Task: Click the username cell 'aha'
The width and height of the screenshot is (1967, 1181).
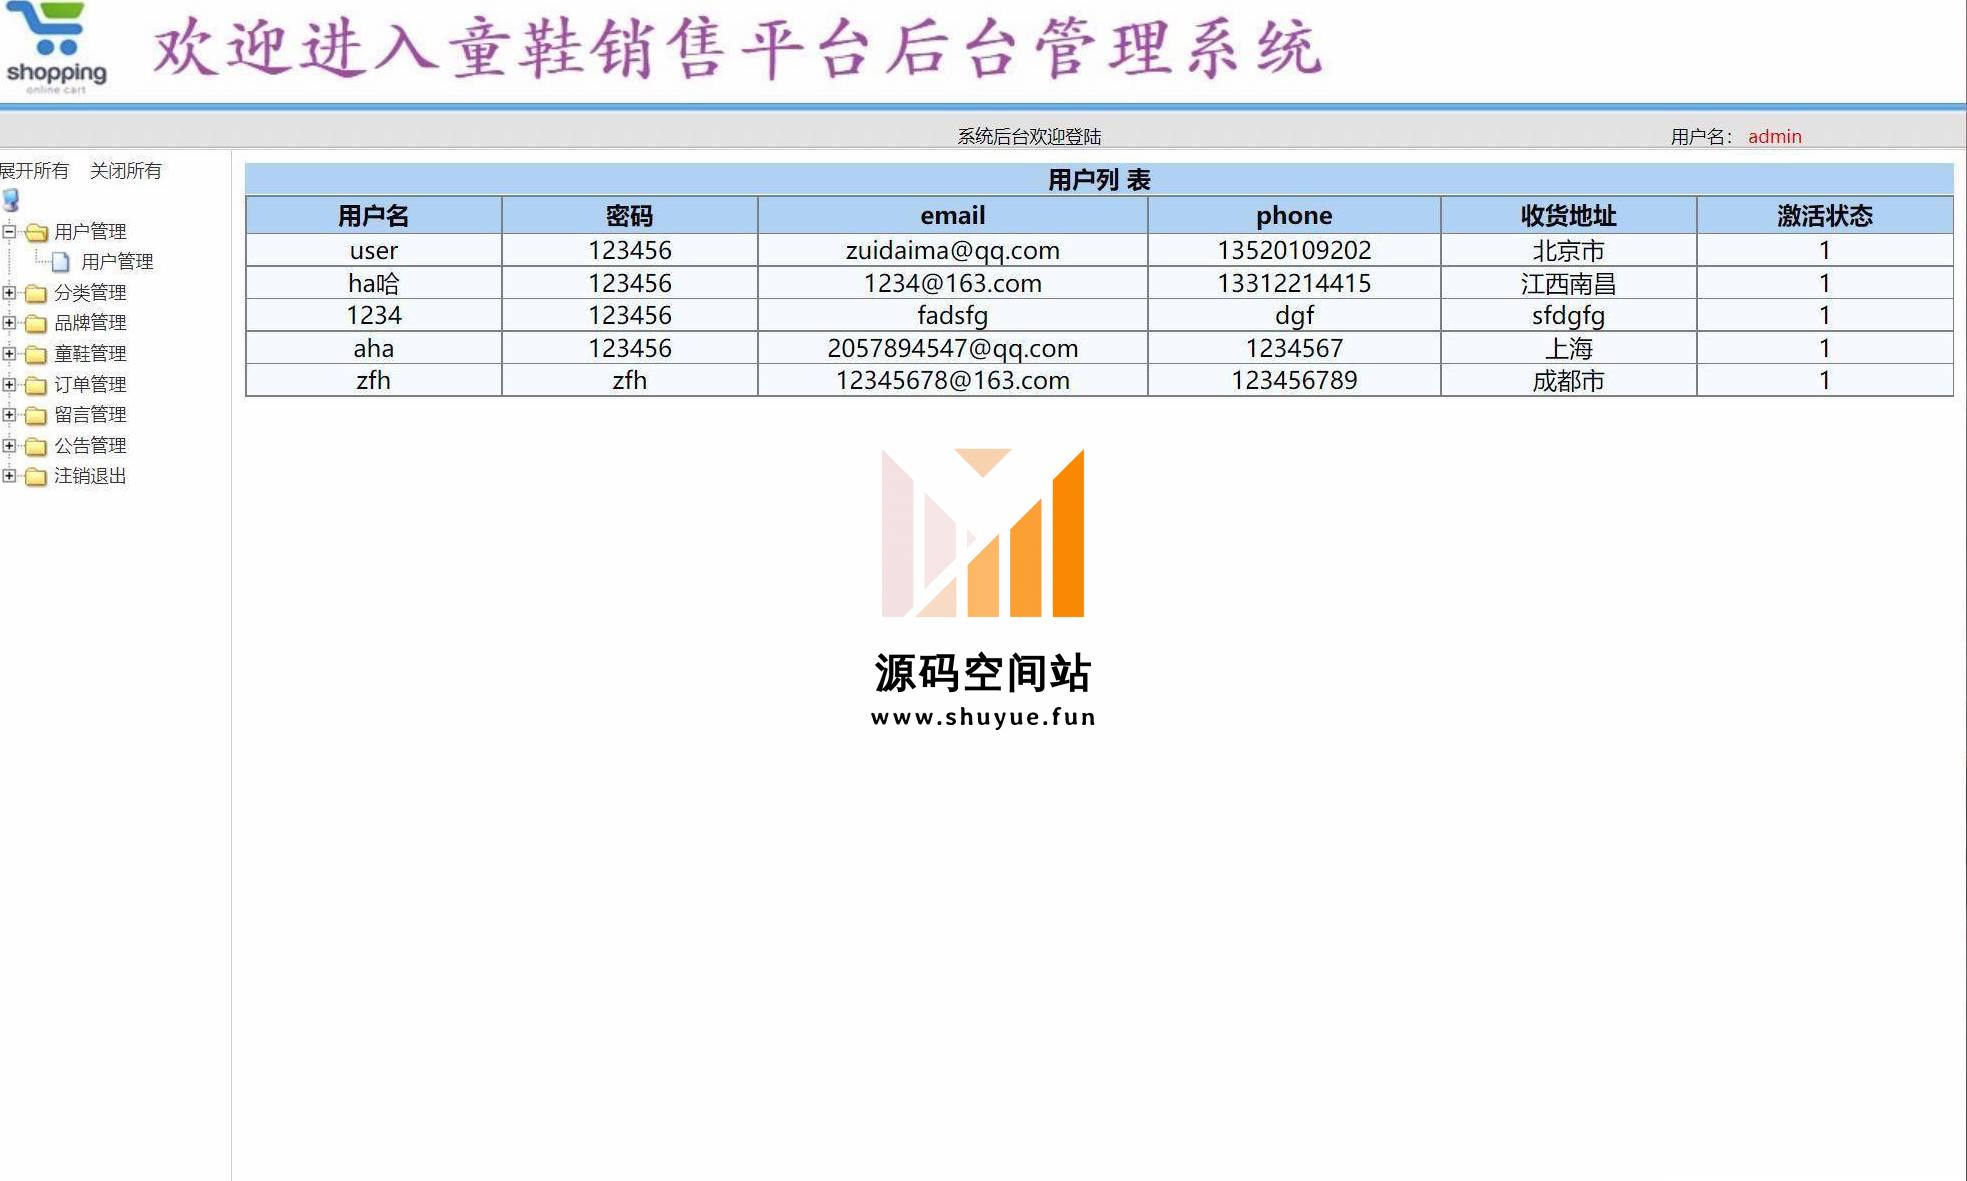Action: 373,348
